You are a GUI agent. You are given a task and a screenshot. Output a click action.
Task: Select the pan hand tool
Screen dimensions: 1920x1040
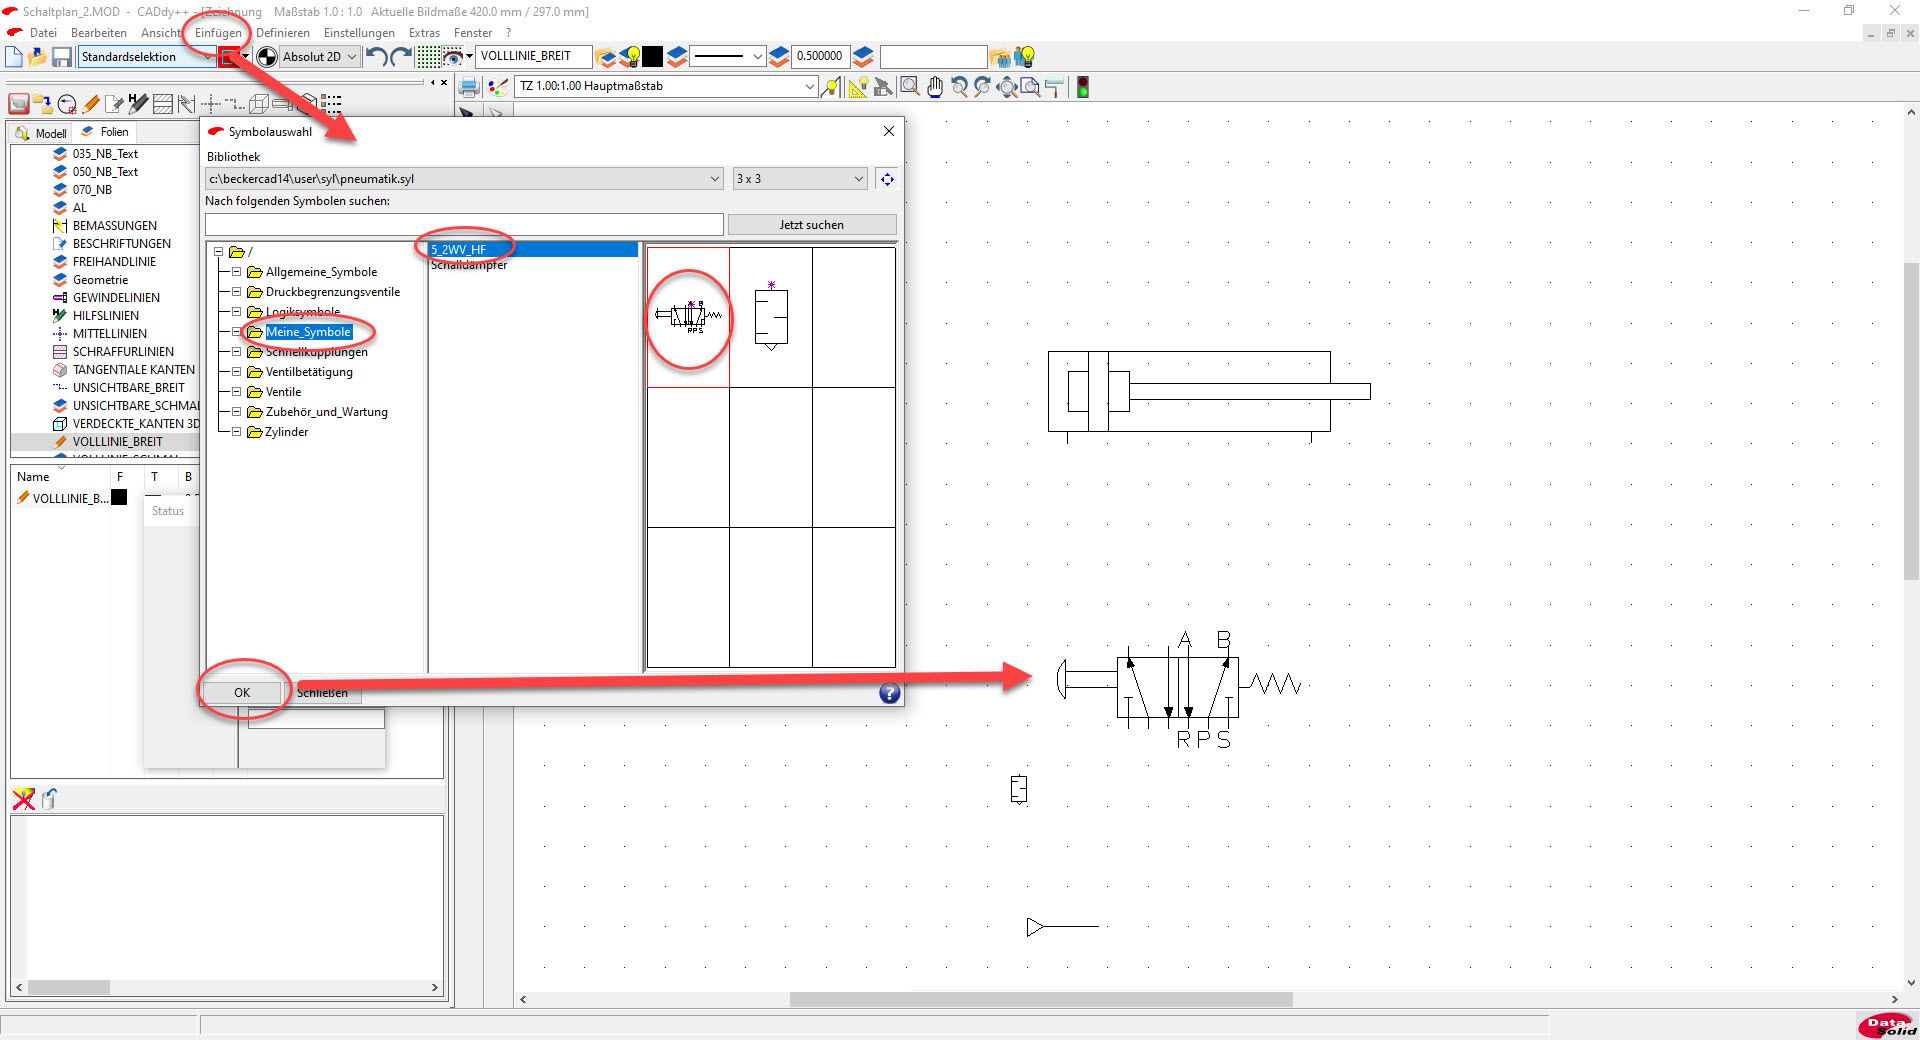pyautogui.click(x=935, y=87)
